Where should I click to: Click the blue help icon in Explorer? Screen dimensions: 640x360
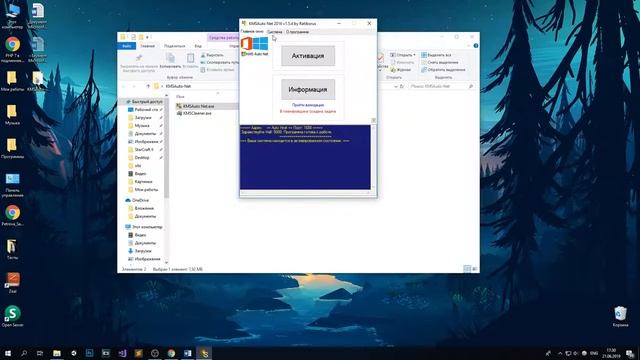476,46
